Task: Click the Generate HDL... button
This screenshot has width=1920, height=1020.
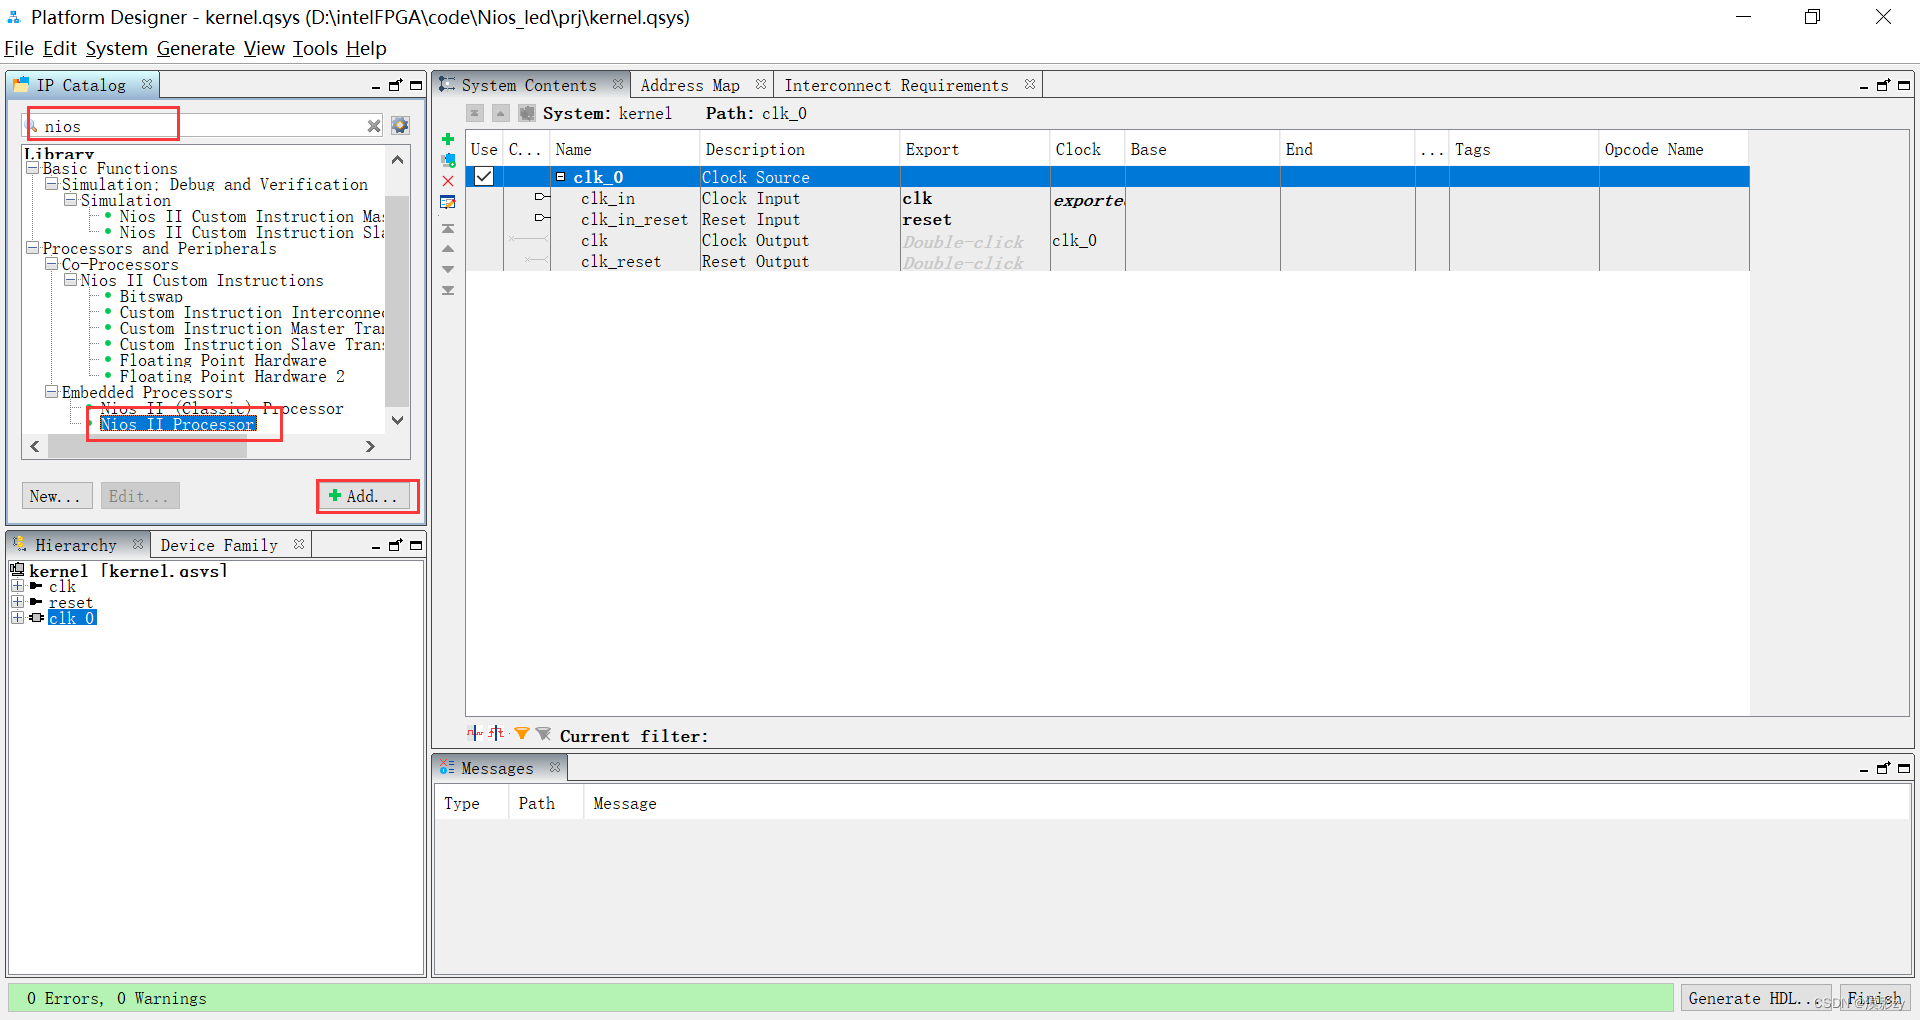Action: (x=1756, y=998)
